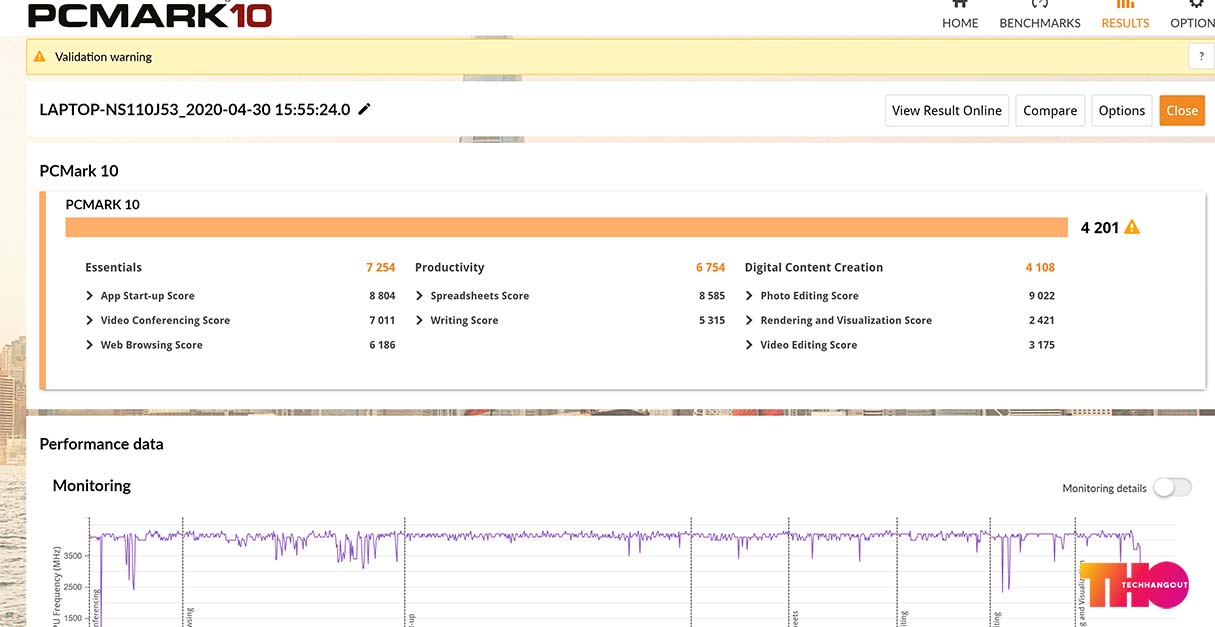
Task: Click the Performance data heading
Action: click(101, 444)
